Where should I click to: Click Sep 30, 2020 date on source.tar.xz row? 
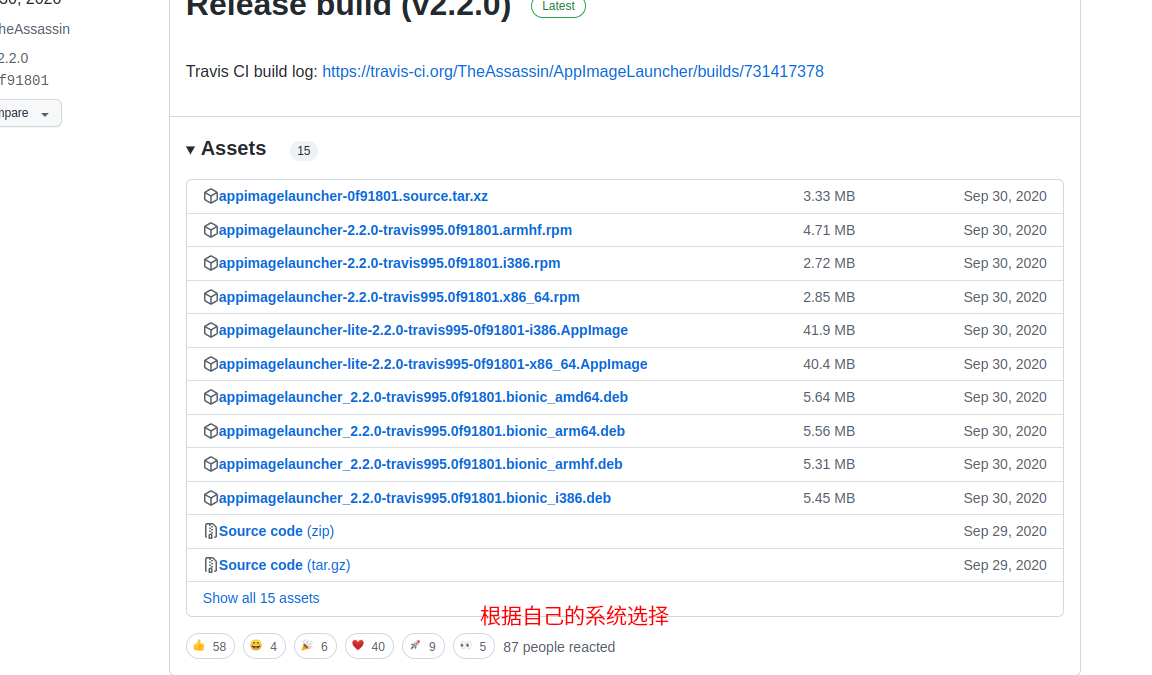coord(1005,196)
